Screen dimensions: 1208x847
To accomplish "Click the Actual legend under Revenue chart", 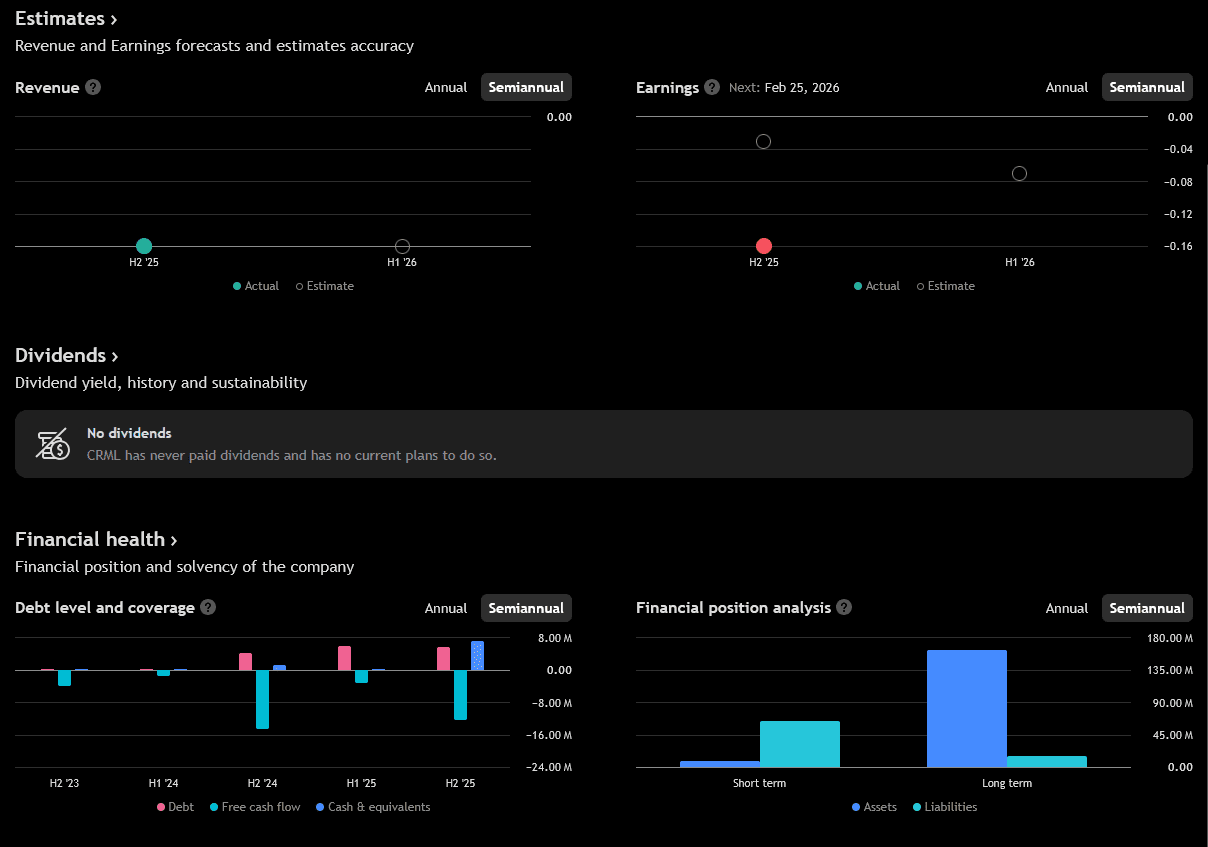I will point(256,286).
